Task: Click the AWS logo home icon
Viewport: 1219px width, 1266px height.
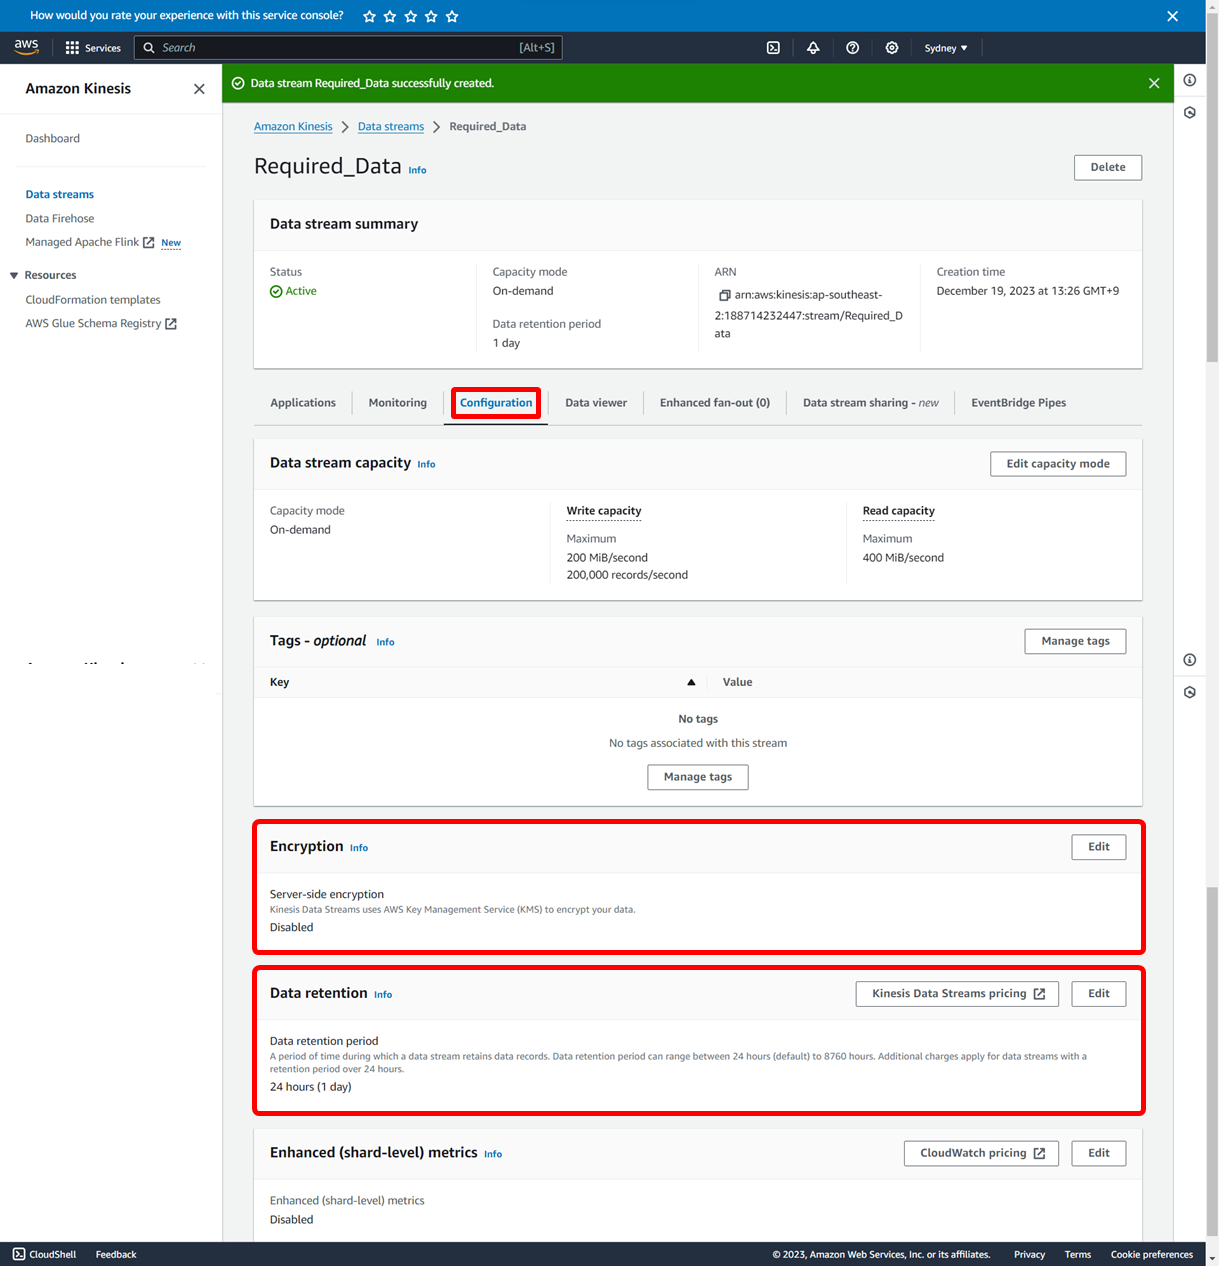Action: tap(27, 47)
